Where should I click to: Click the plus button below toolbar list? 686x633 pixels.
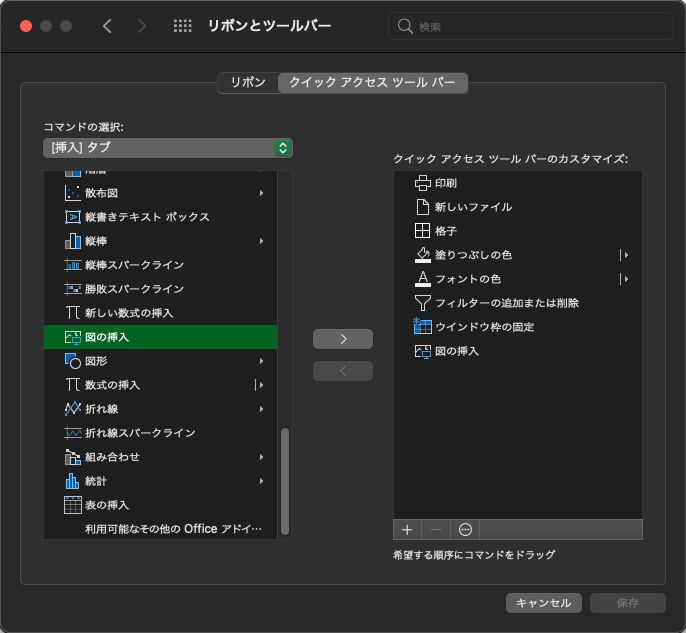[407, 529]
